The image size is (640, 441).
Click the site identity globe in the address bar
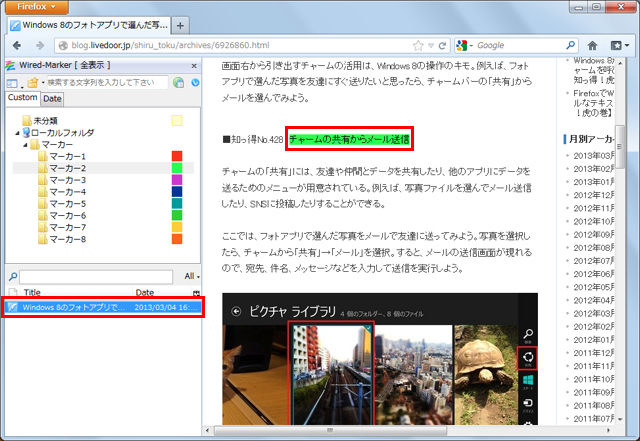(63, 46)
